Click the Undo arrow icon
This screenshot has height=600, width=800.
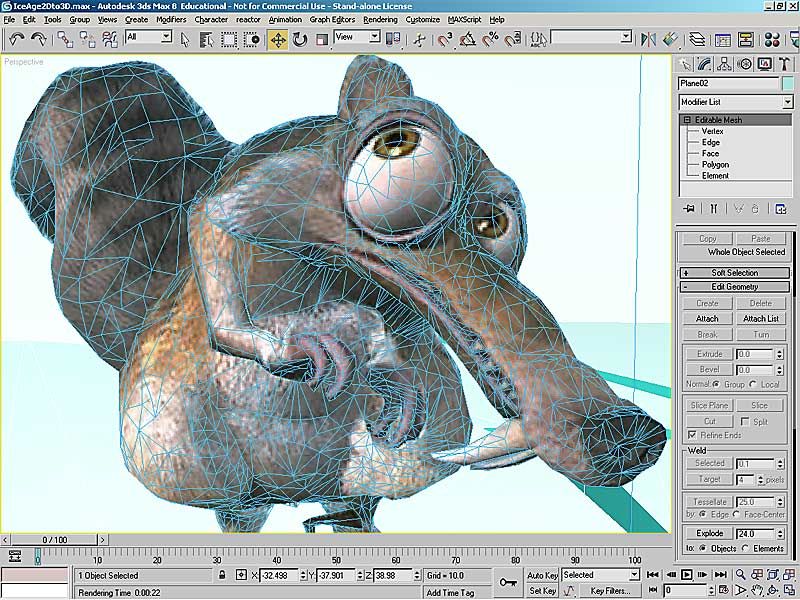17,39
